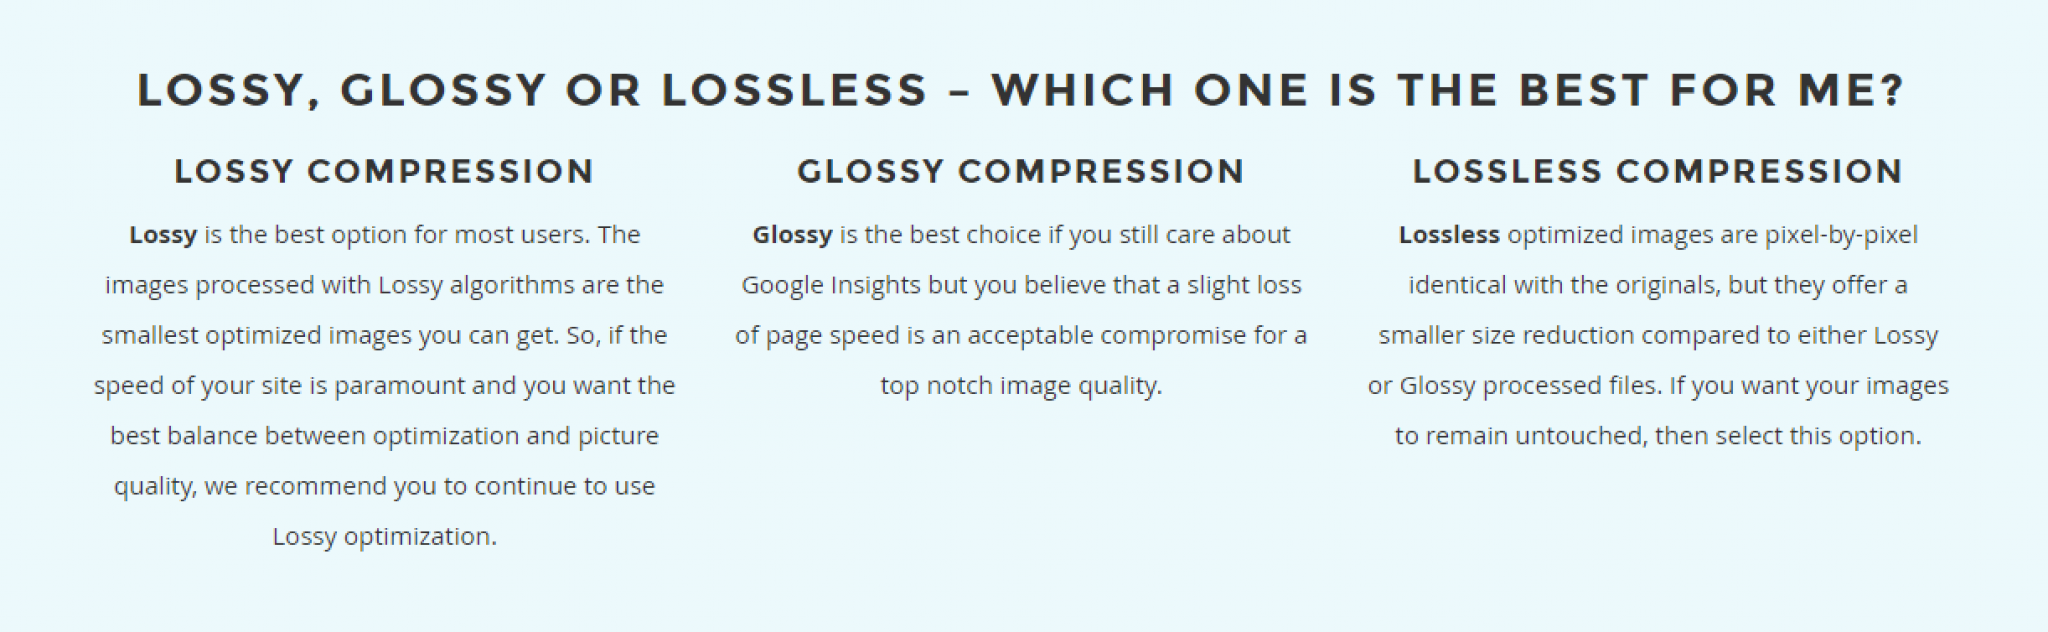Click the line 'top notch image quality.'

pyautogui.click(x=1021, y=386)
